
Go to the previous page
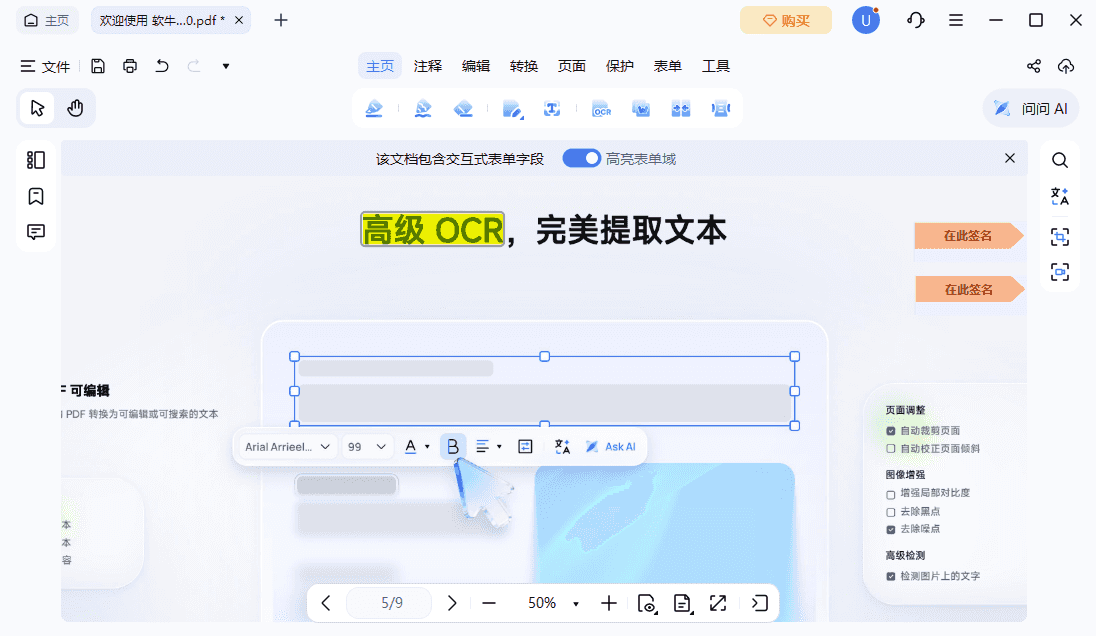pos(326,602)
